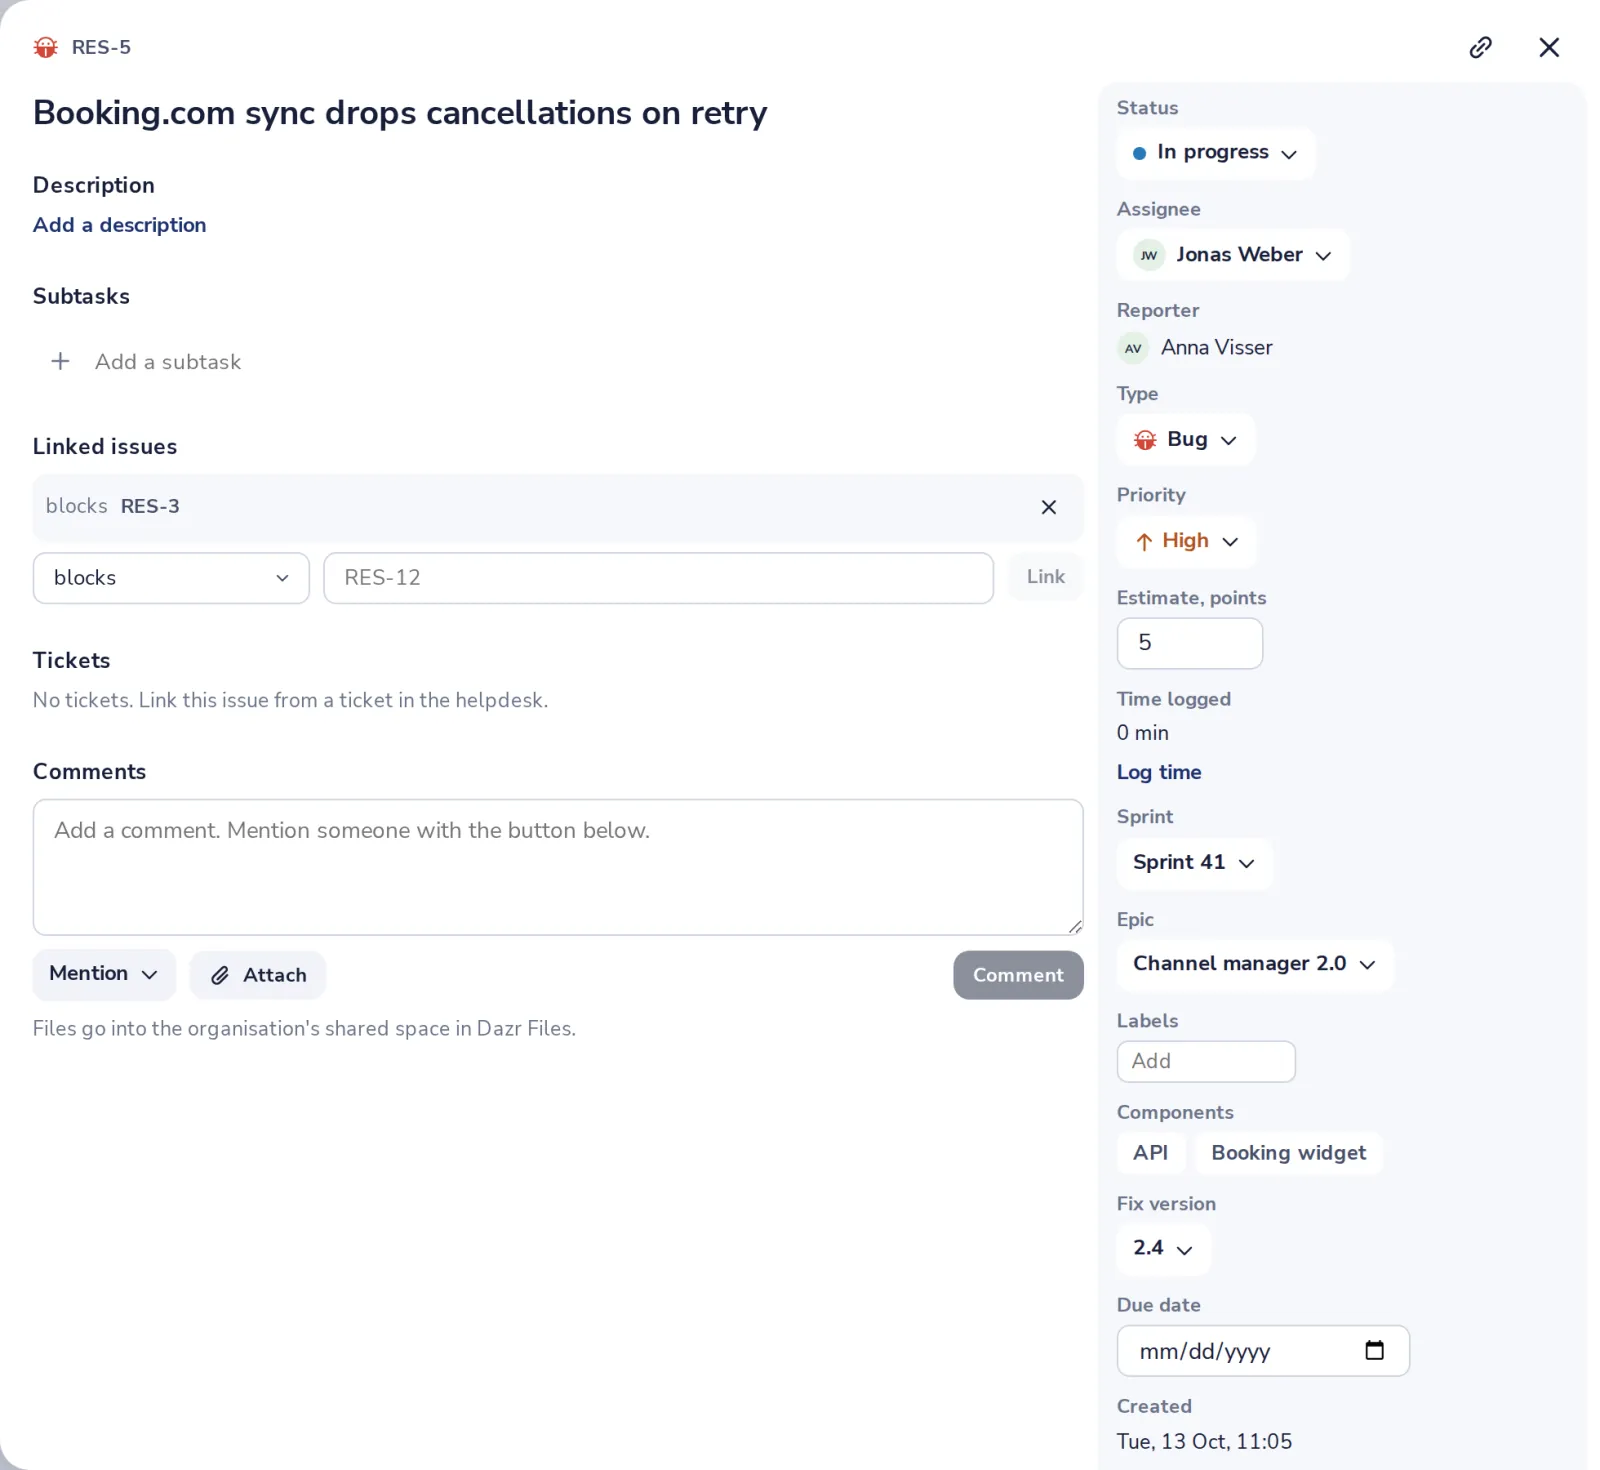Click the Add a subtask field

point(168,362)
